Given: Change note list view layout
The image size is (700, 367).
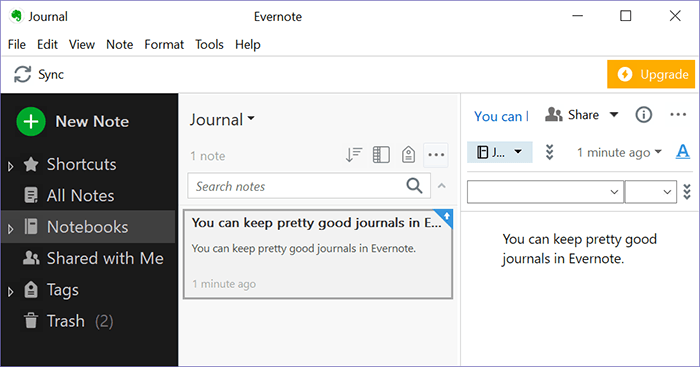Looking at the screenshot, I should click(x=381, y=155).
